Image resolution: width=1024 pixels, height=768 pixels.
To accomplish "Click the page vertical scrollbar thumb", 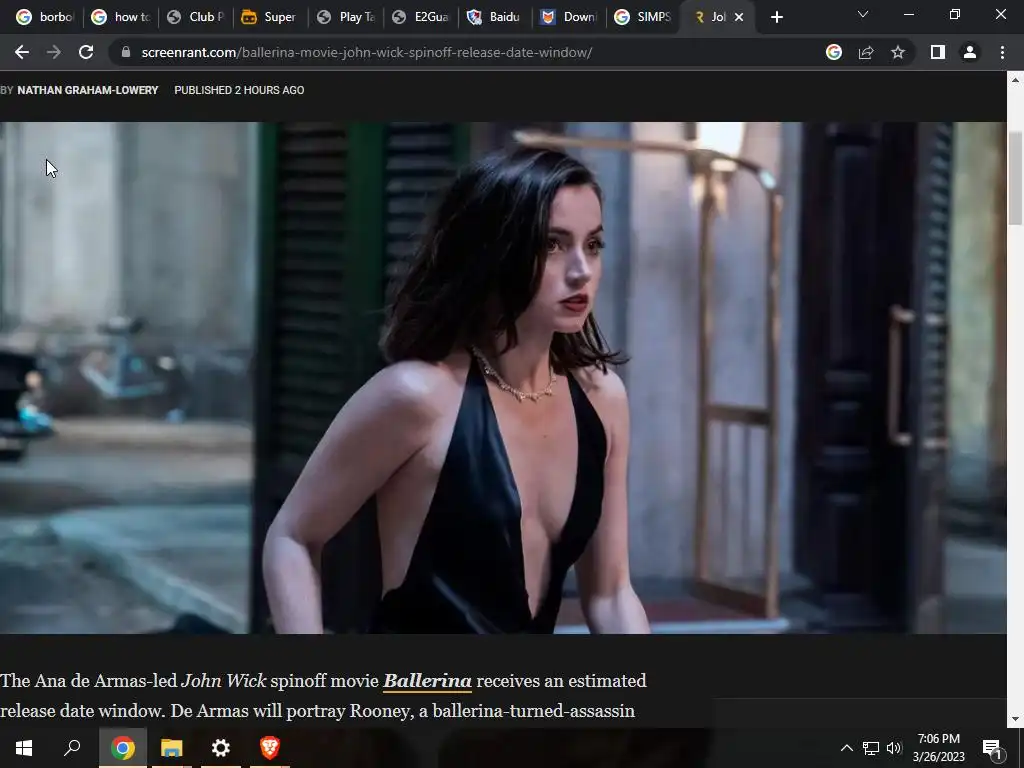I will 1016,178.
